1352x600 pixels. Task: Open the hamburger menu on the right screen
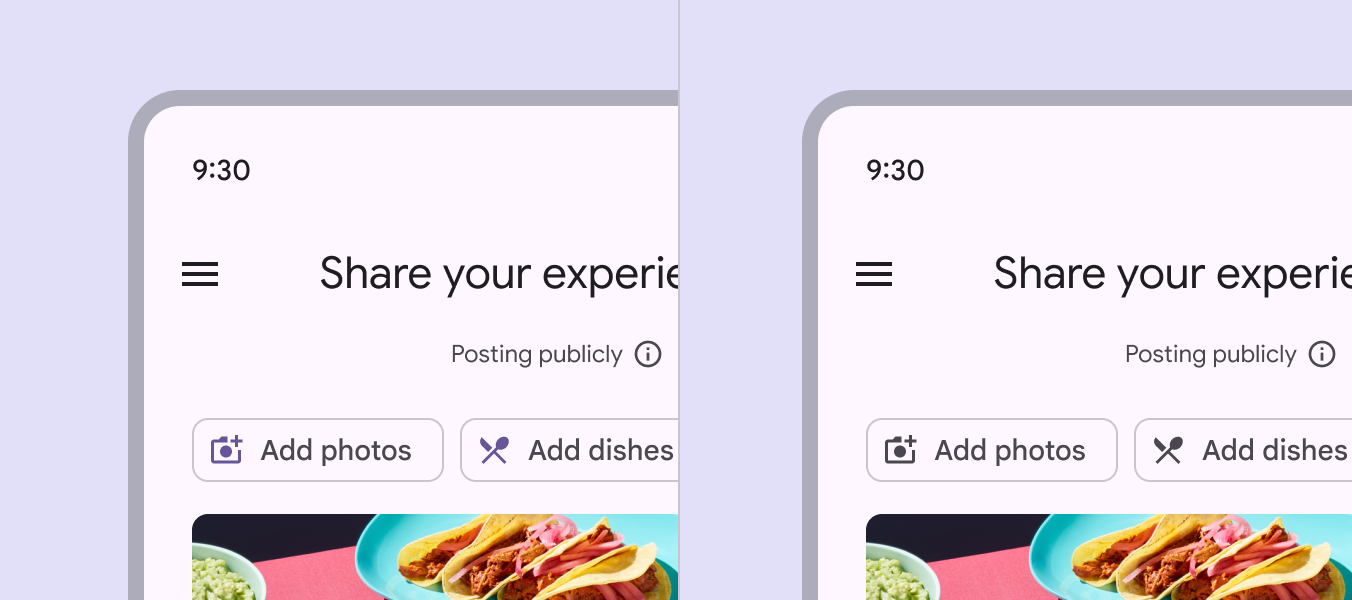point(874,274)
